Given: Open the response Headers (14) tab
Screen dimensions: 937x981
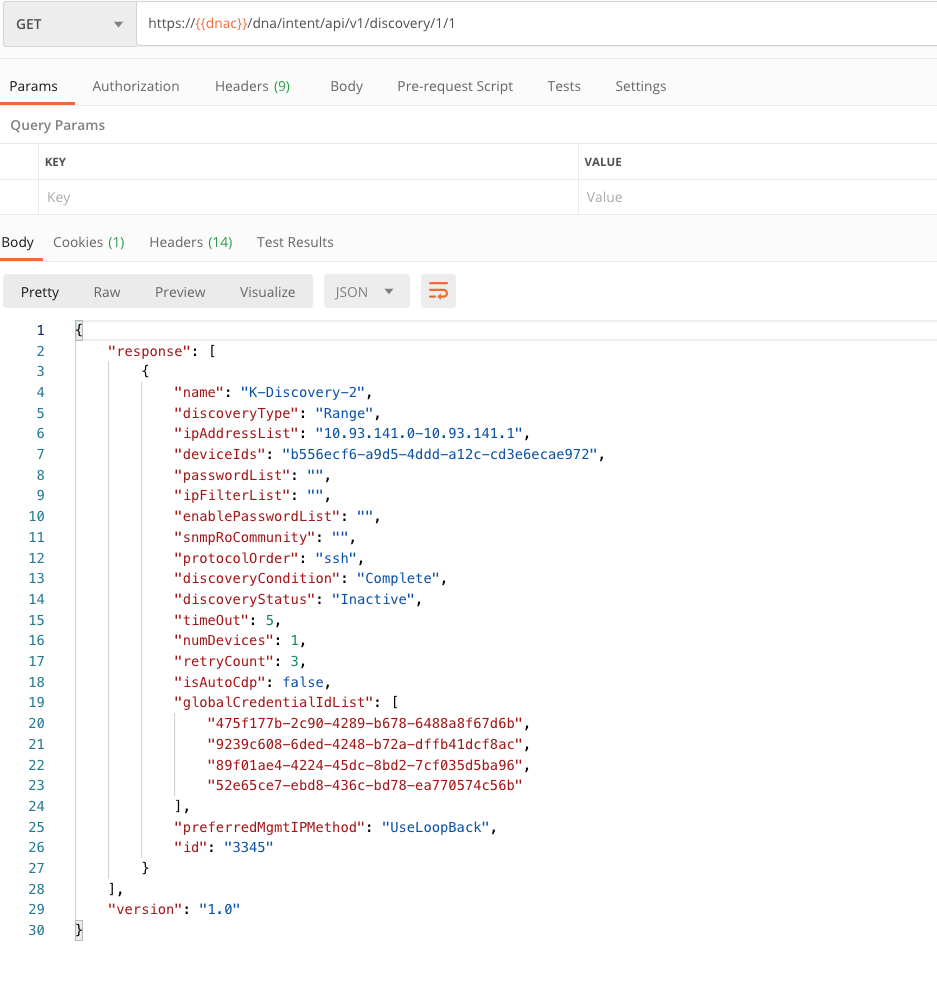Looking at the screenshot, I should point(190,242).
